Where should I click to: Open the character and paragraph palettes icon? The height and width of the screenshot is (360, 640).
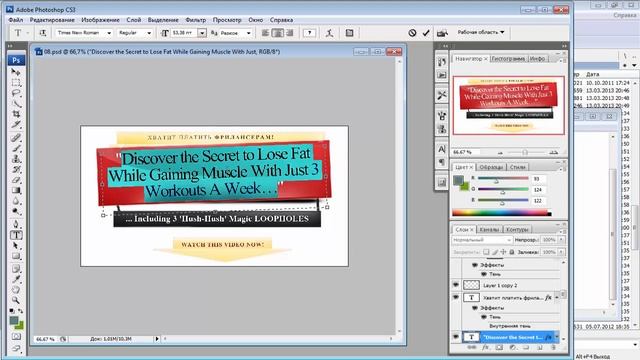coord(349,33)
